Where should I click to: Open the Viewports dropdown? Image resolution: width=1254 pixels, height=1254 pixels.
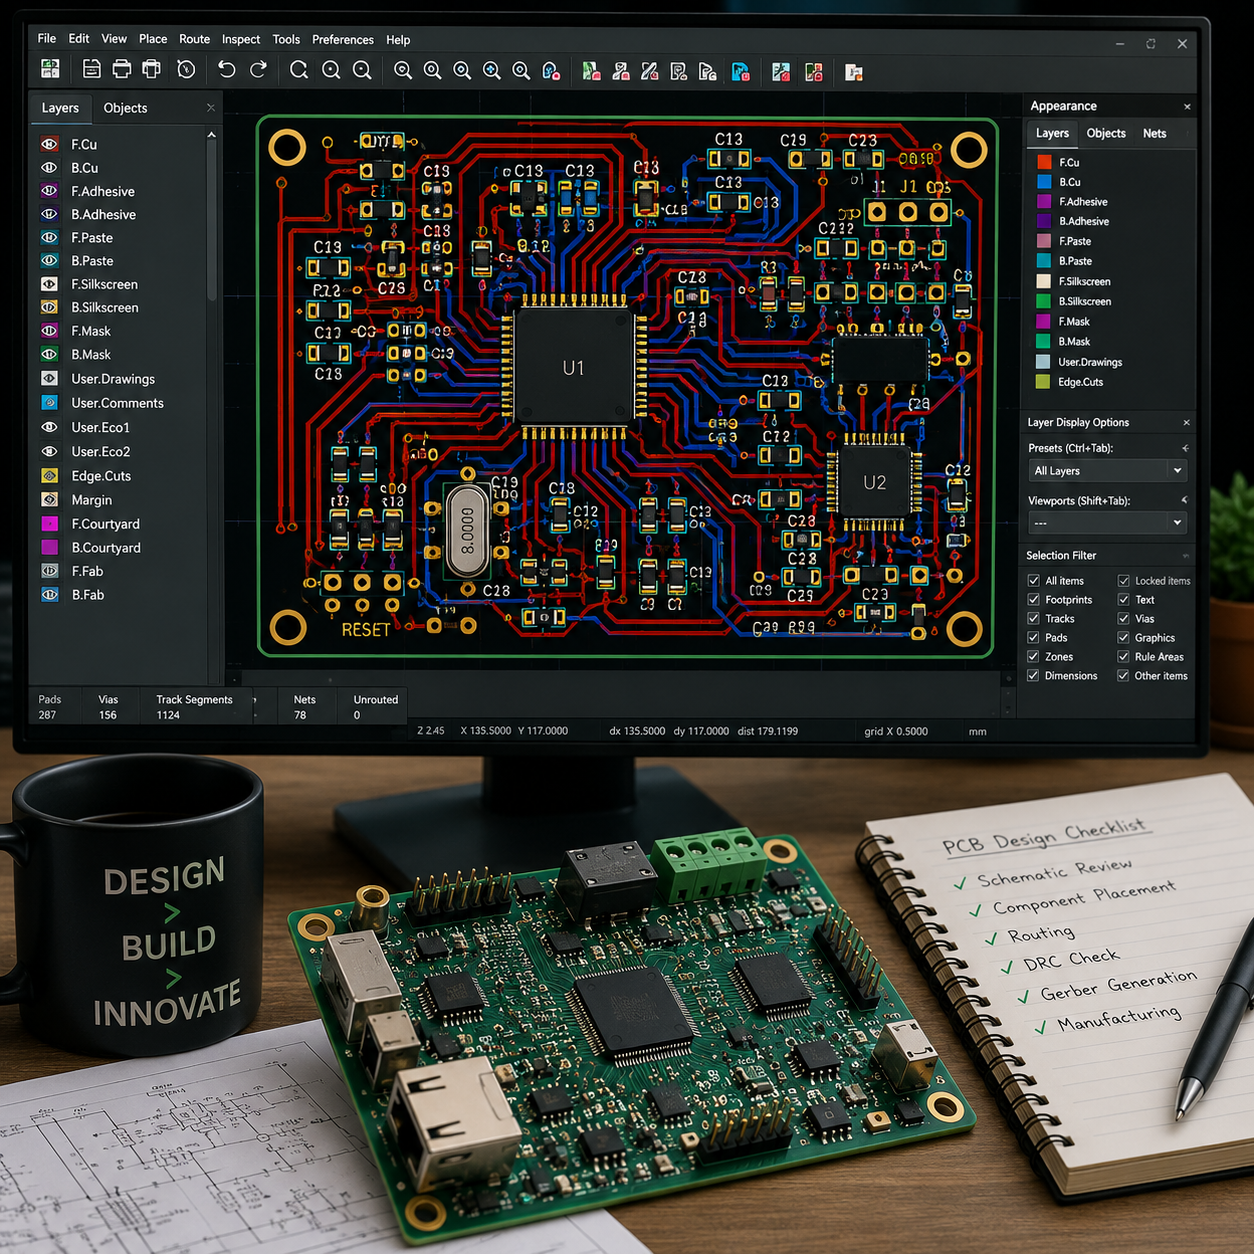tap(1108, 522)
